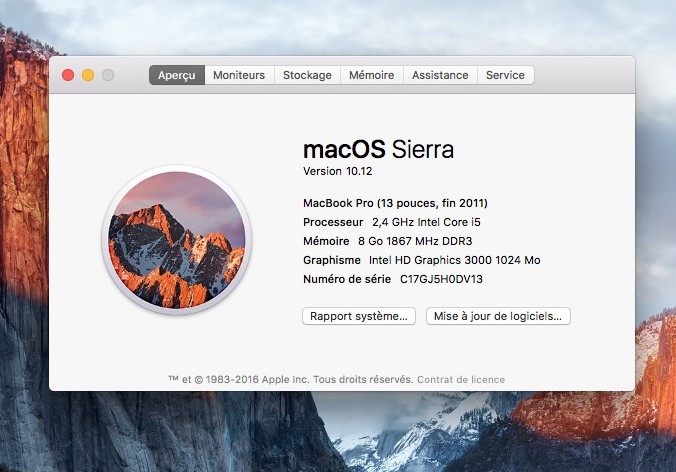Open the Moniteurs tab
Screen dimensions: 676x472
[239, 75]
